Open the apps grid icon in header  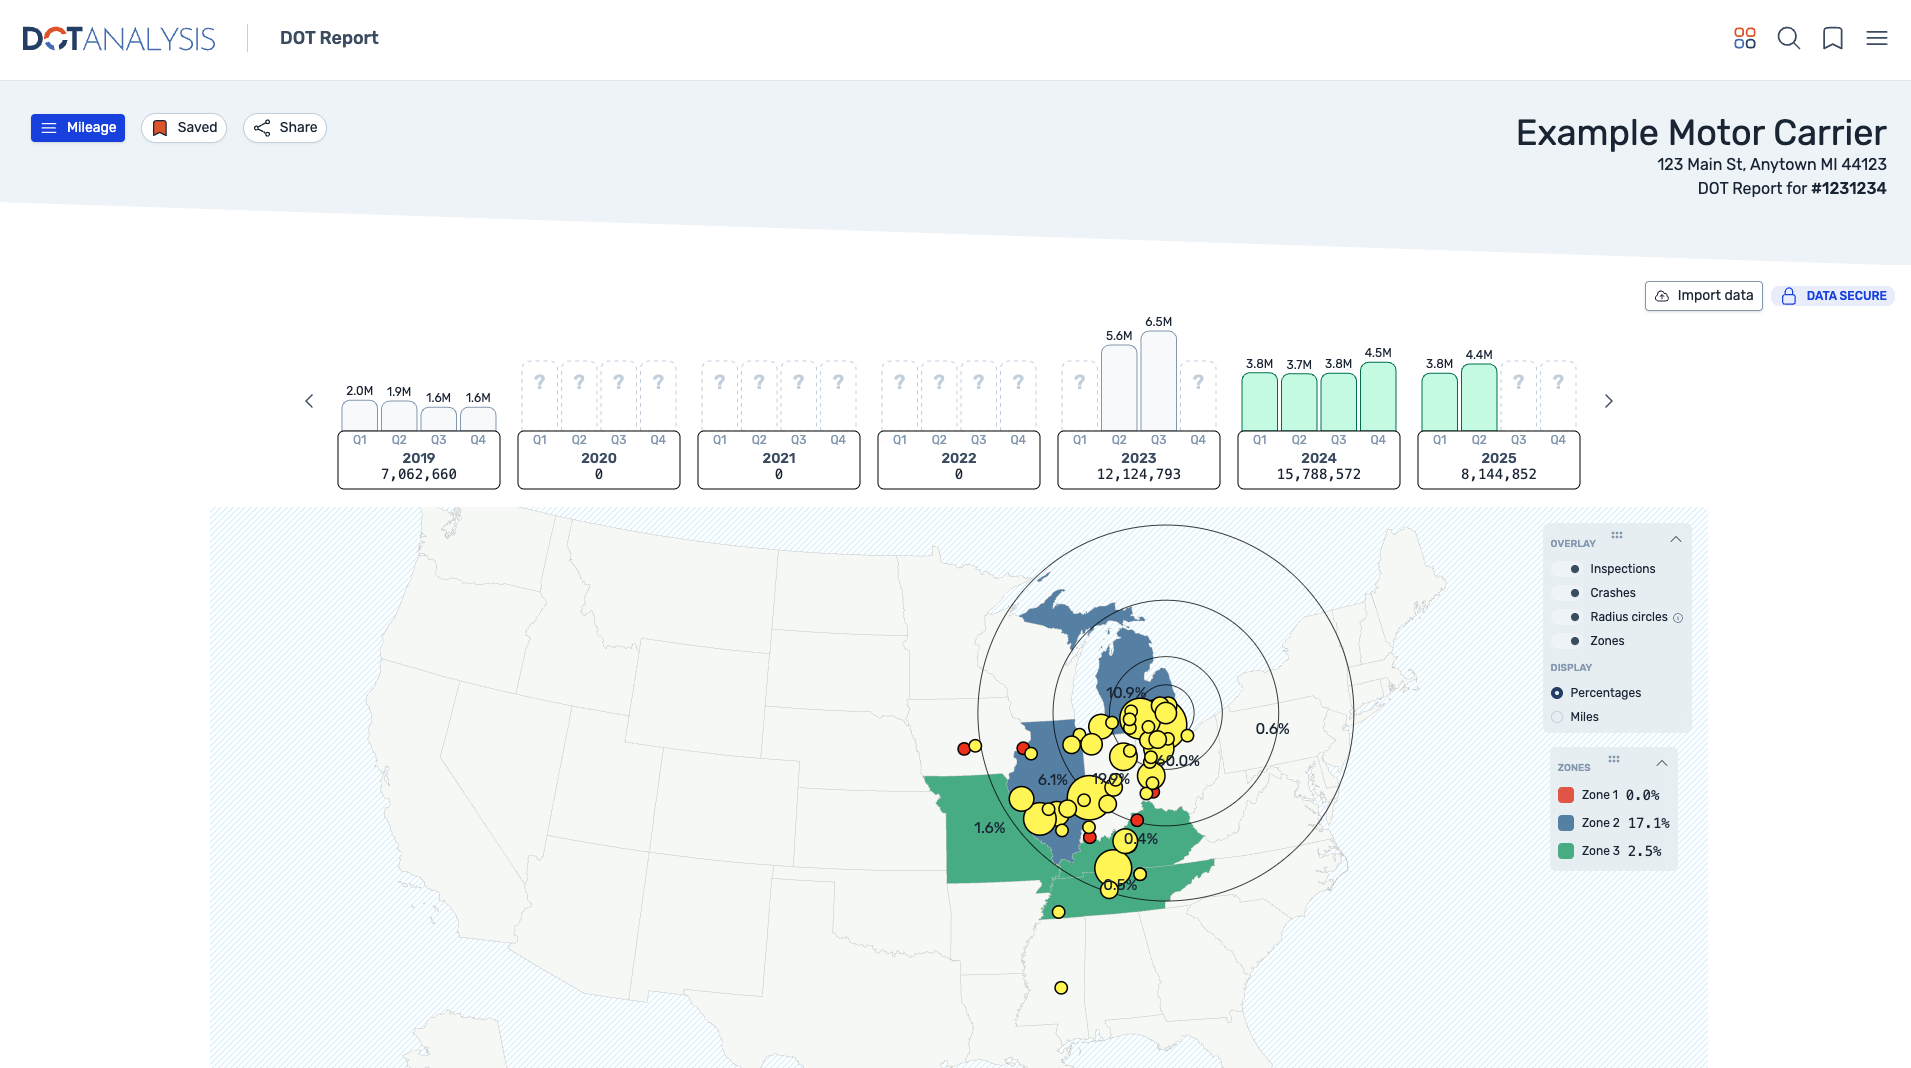pyautogui.click(x=1744, y=38)
